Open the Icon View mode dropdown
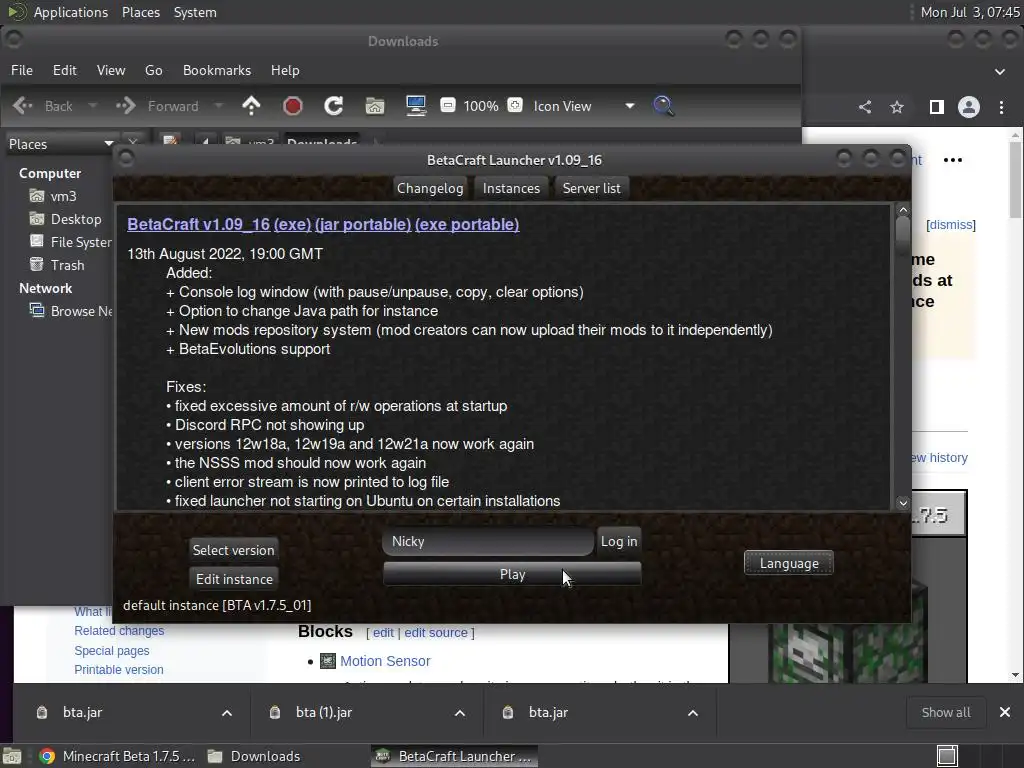 (584, 106)
